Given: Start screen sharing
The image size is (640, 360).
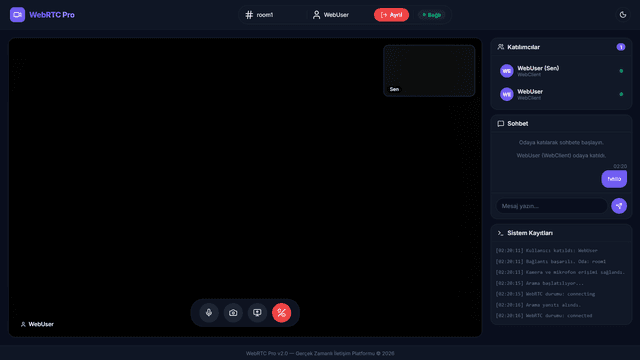Looking at the screenshot, I should point(257,313).
